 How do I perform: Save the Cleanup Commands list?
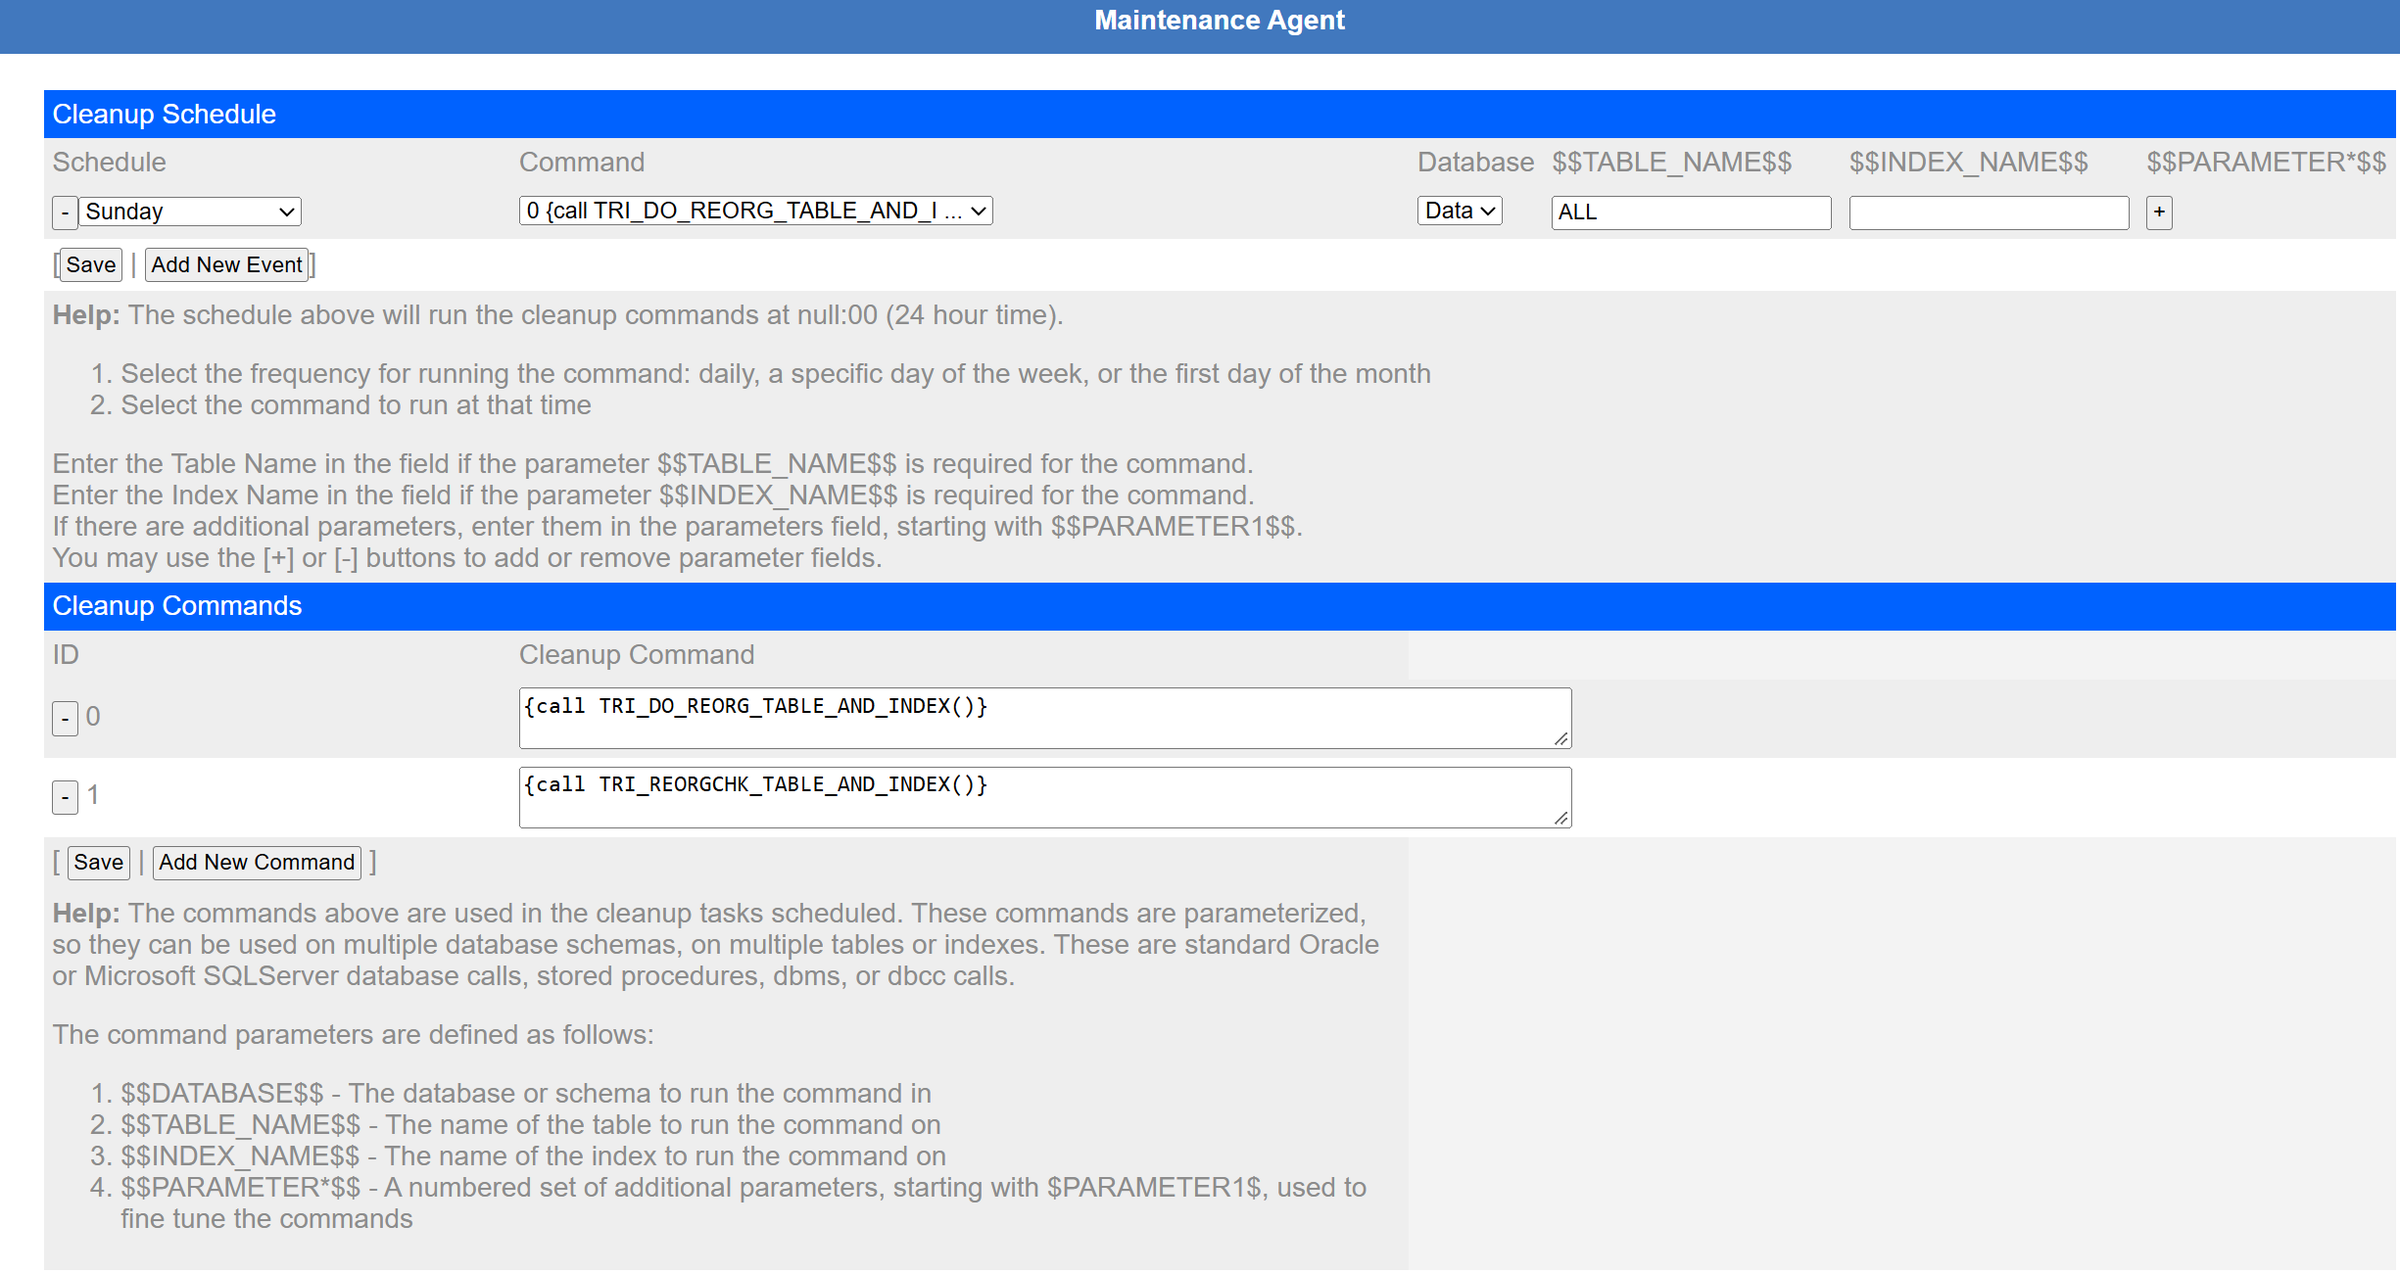click(98, 862)
